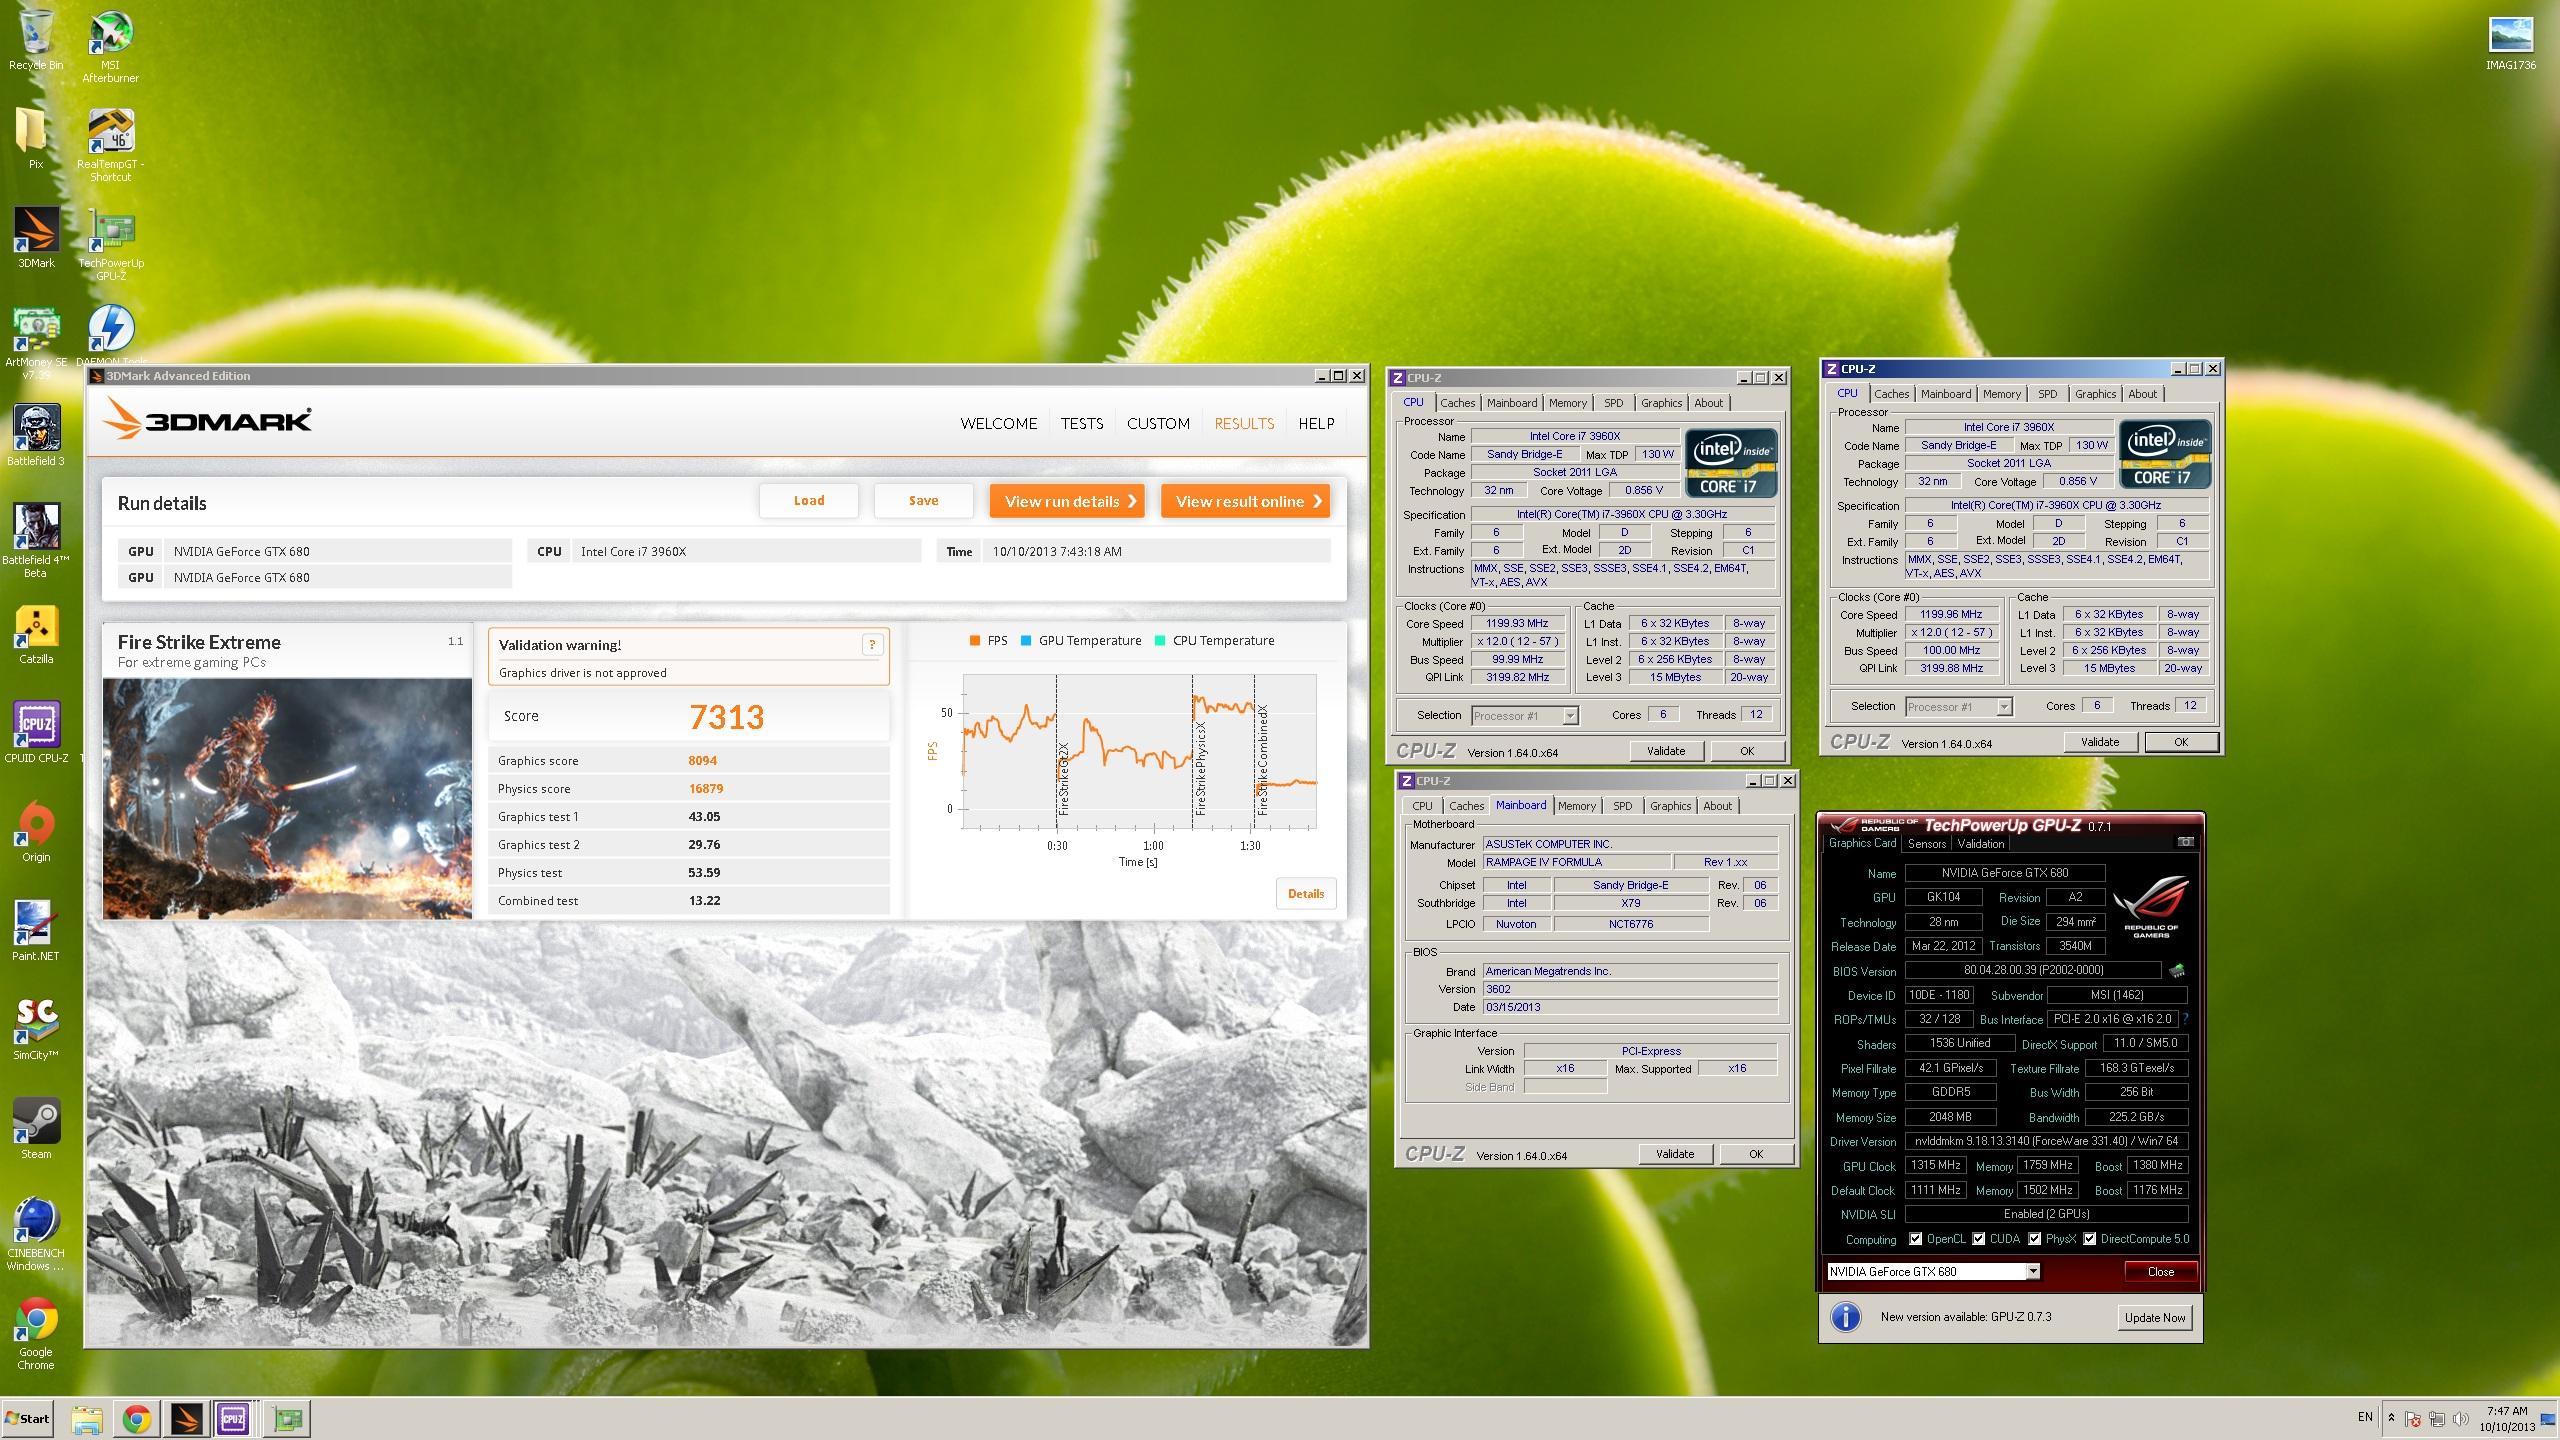2560x1440 pixels.
Task: Open the MSI Afterburner desktop shortcut
Action: point(110,45)
